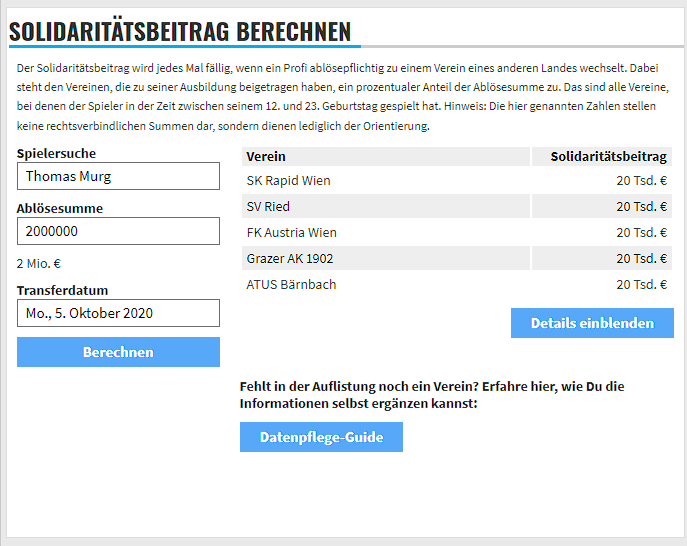Click the Ablösesumme field showing 2000000

[x=118, y=232]
